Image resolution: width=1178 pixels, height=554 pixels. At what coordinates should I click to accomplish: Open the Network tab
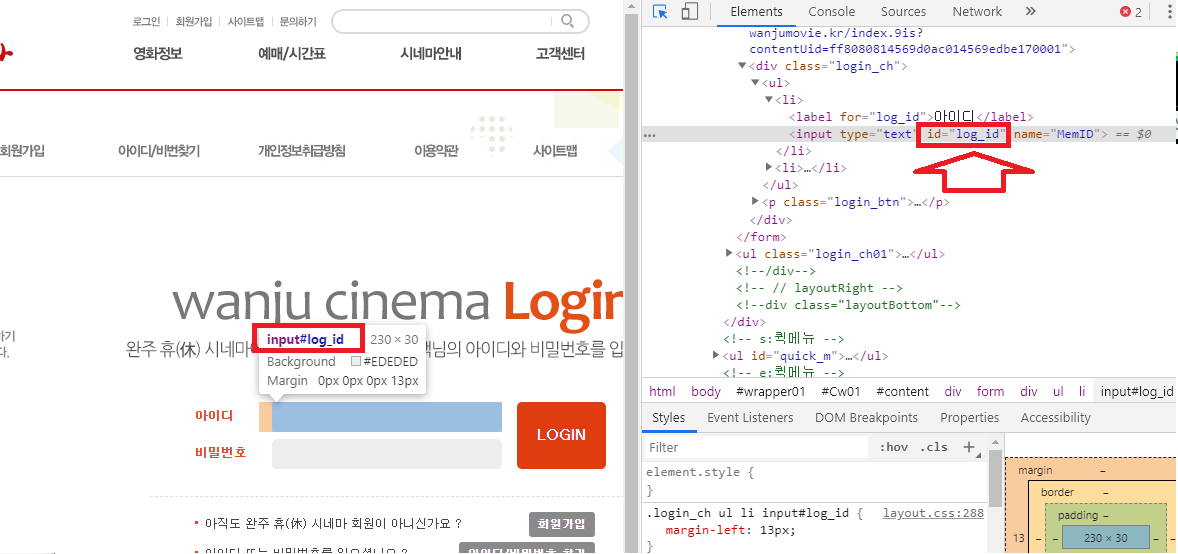point(977,11)
